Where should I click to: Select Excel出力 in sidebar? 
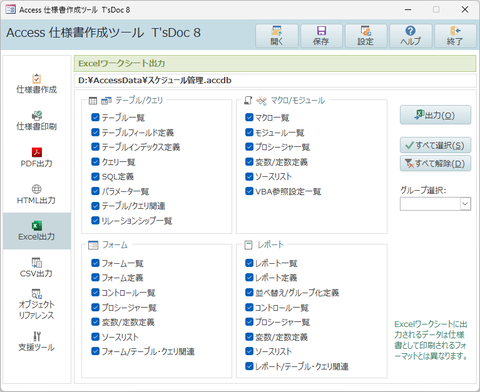(37, 231)
